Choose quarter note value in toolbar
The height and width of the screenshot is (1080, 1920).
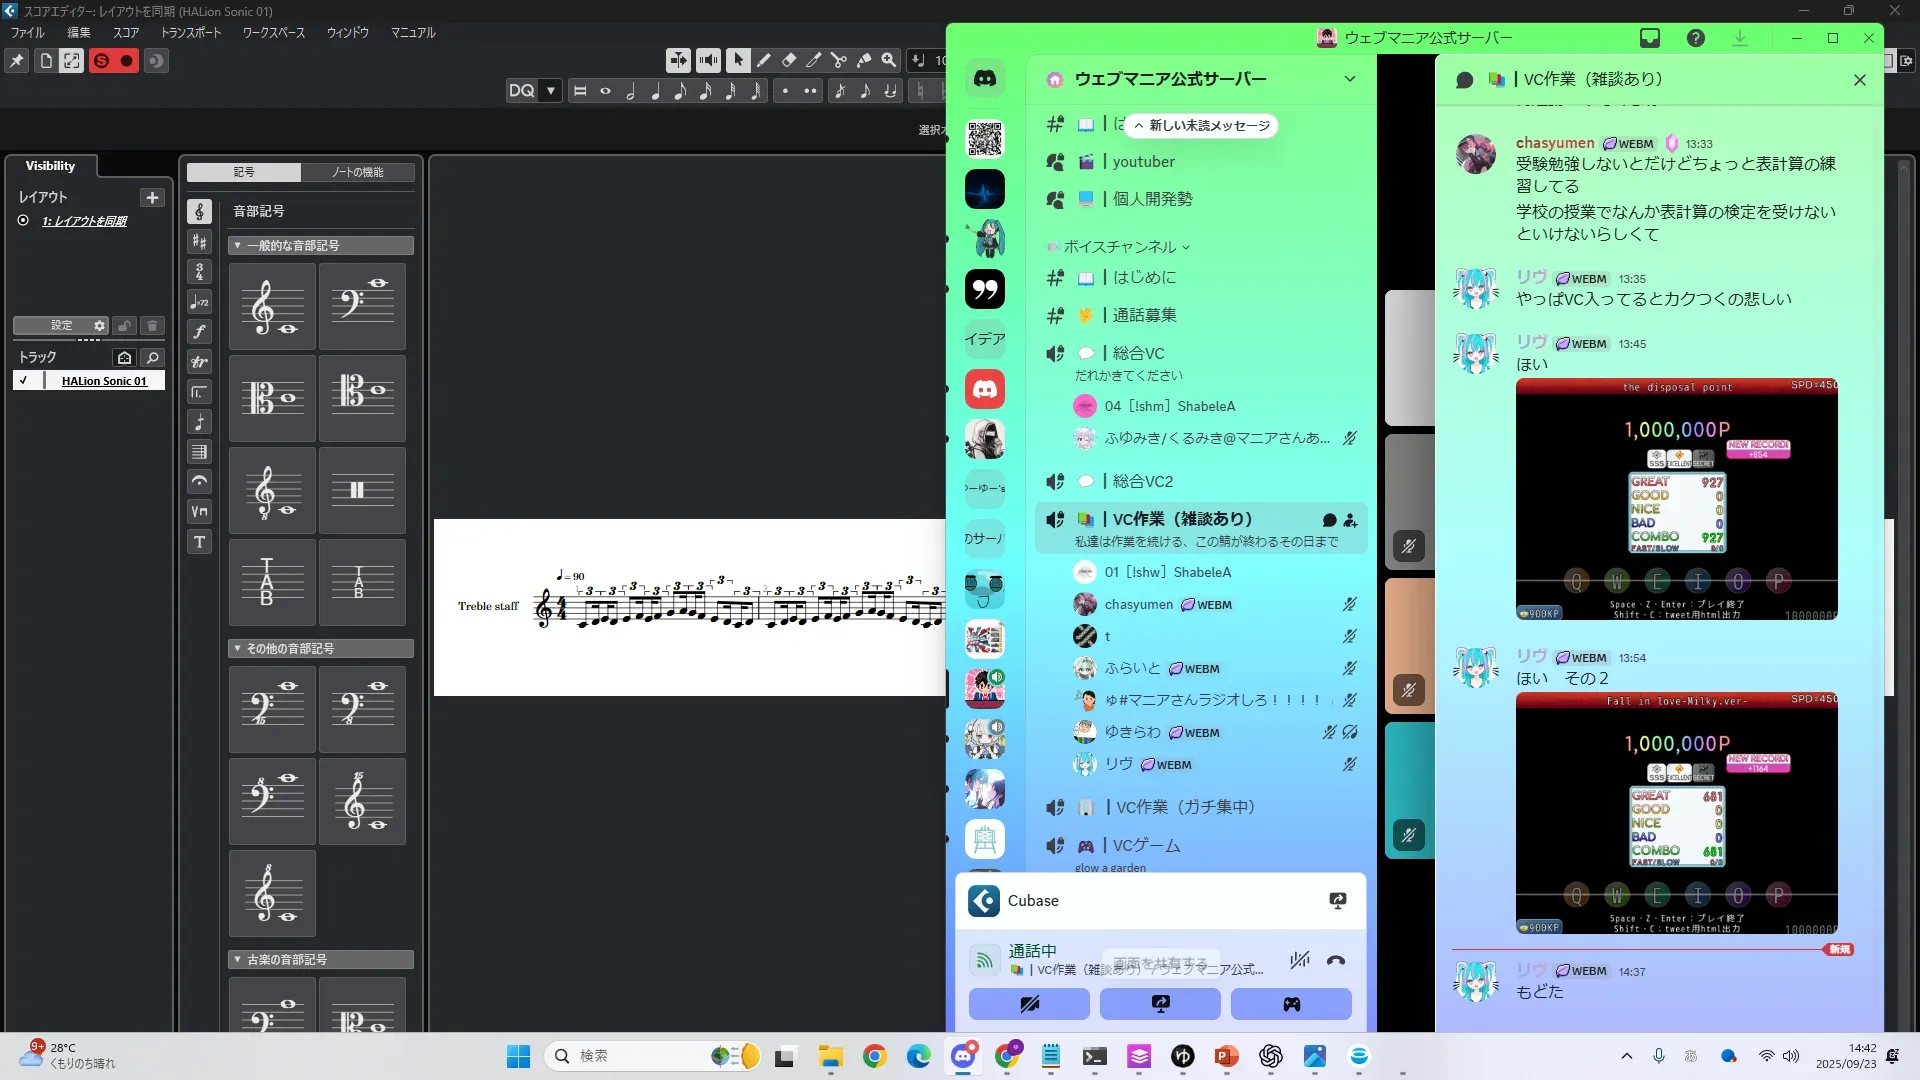(x=655, y=91)
